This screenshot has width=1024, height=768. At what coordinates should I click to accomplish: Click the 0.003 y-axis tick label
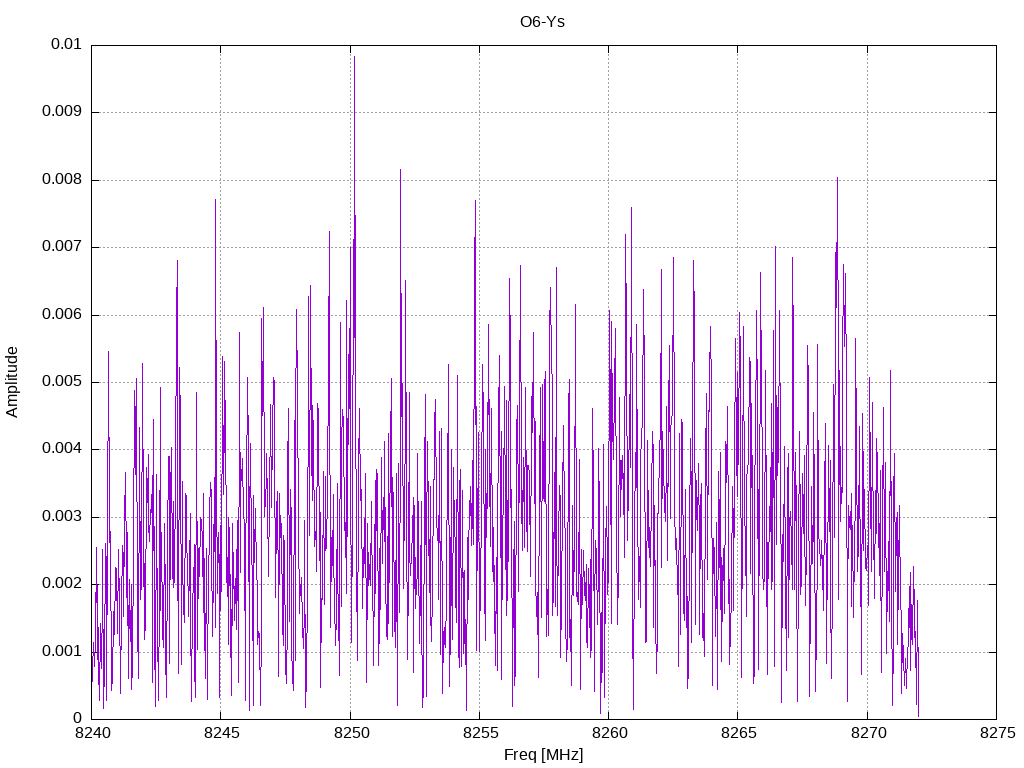tap(62, 517)
